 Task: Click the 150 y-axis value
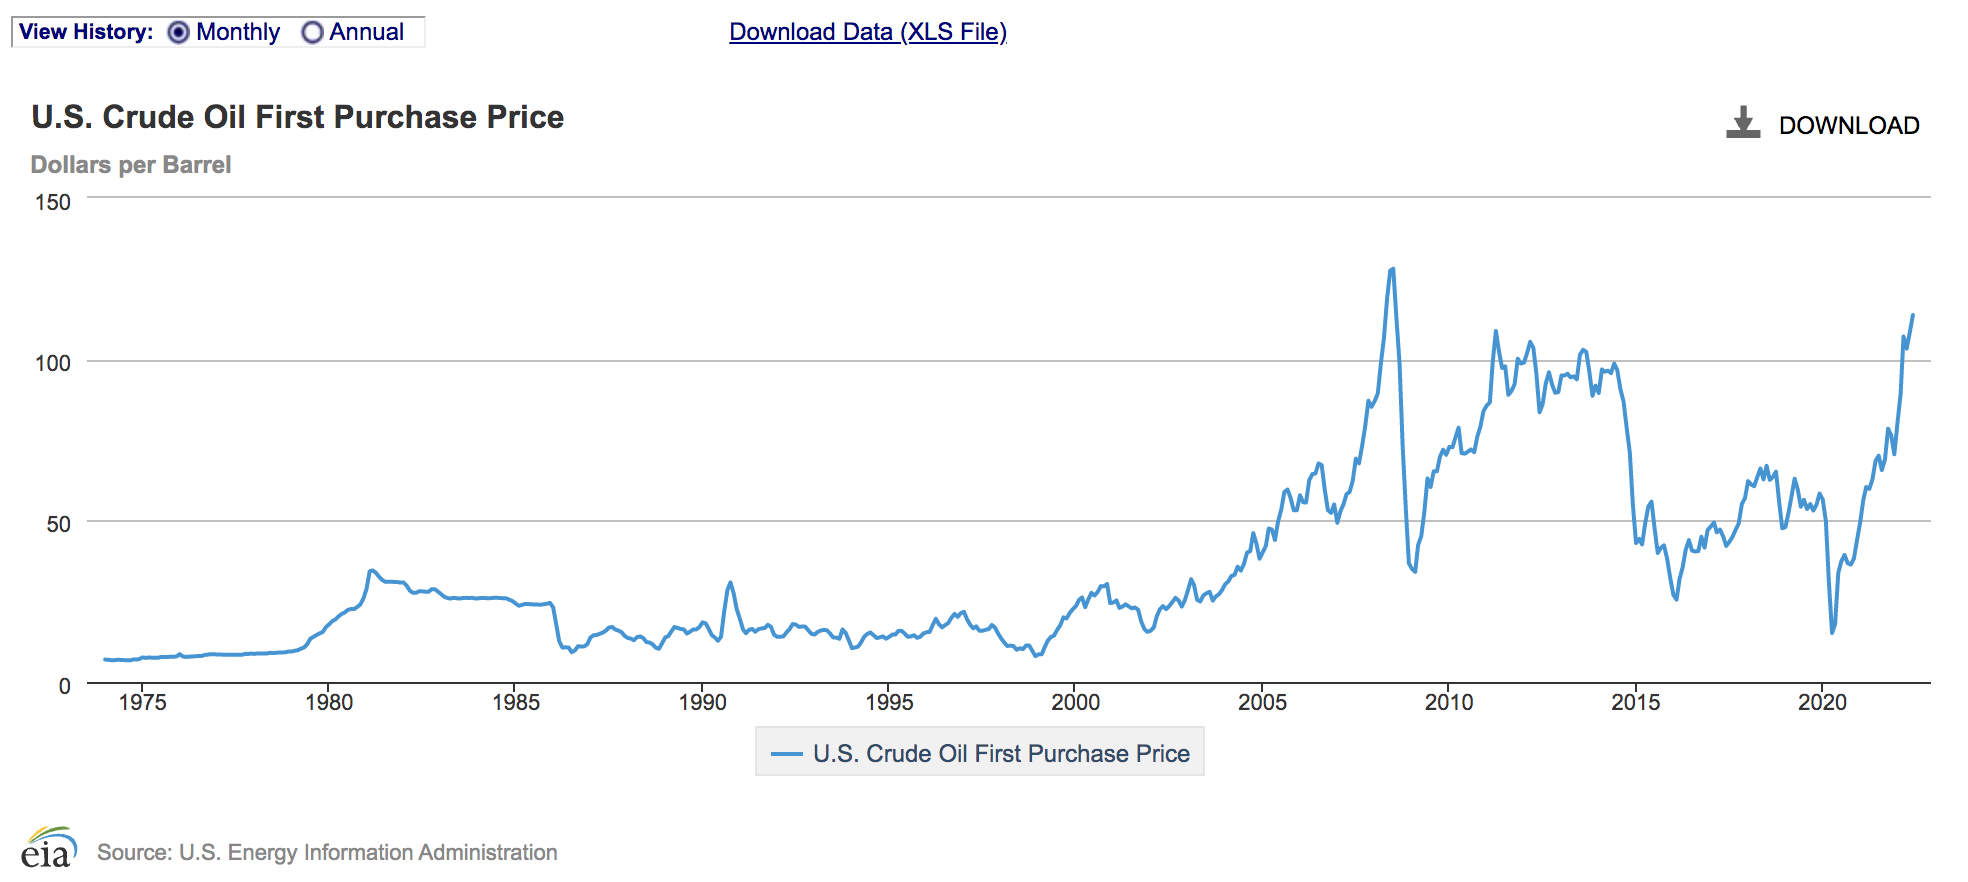[x=53, y=203]
